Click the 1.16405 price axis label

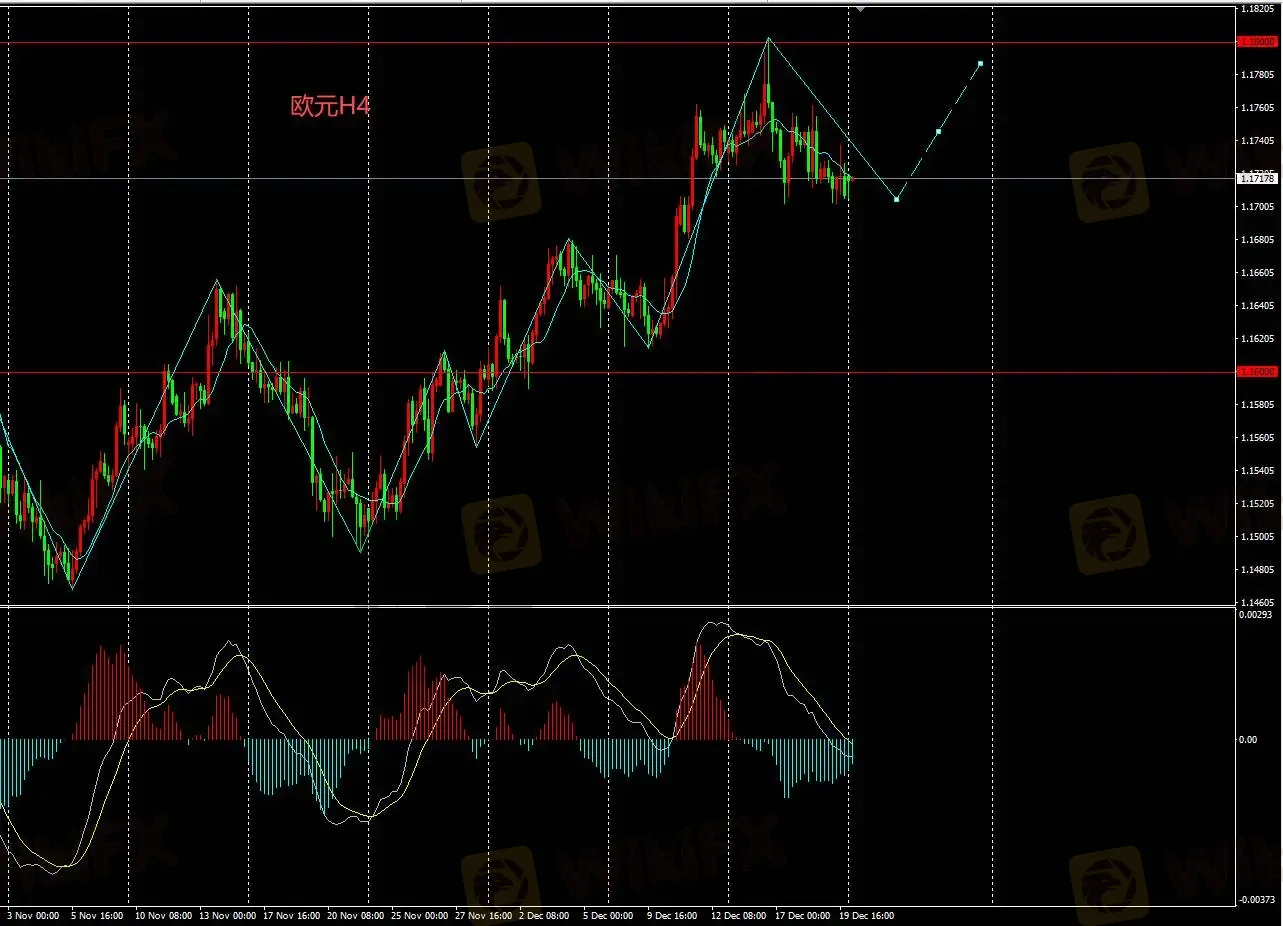[1258, 306]
